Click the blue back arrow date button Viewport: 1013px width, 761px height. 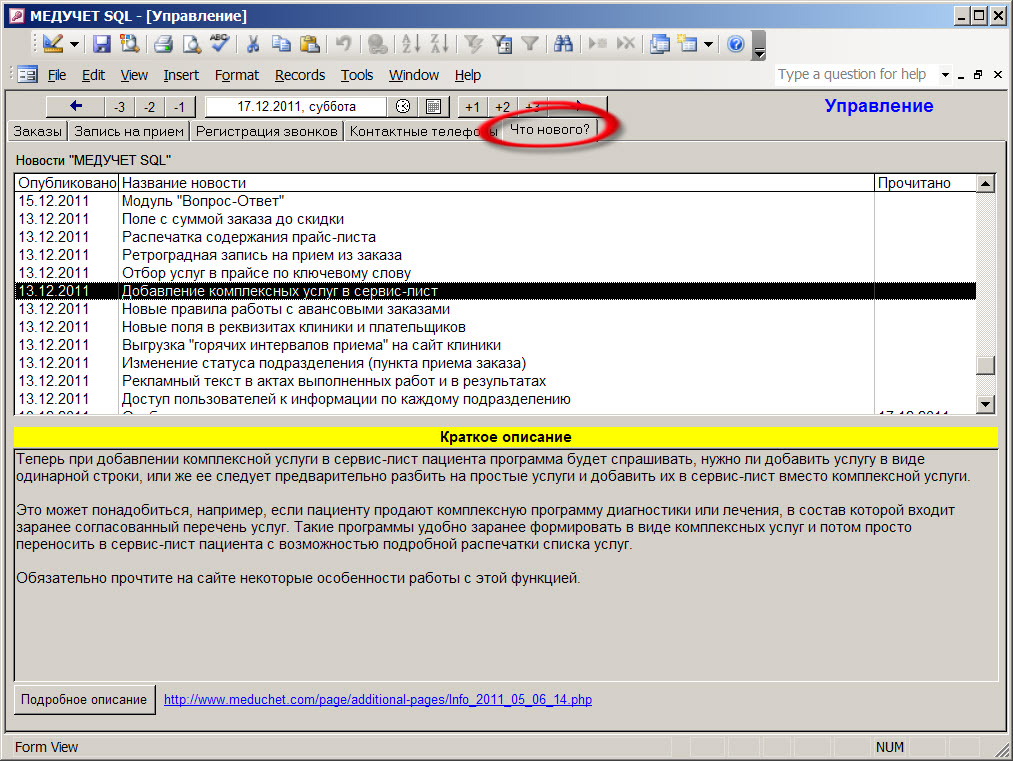(x=76, y=106)
